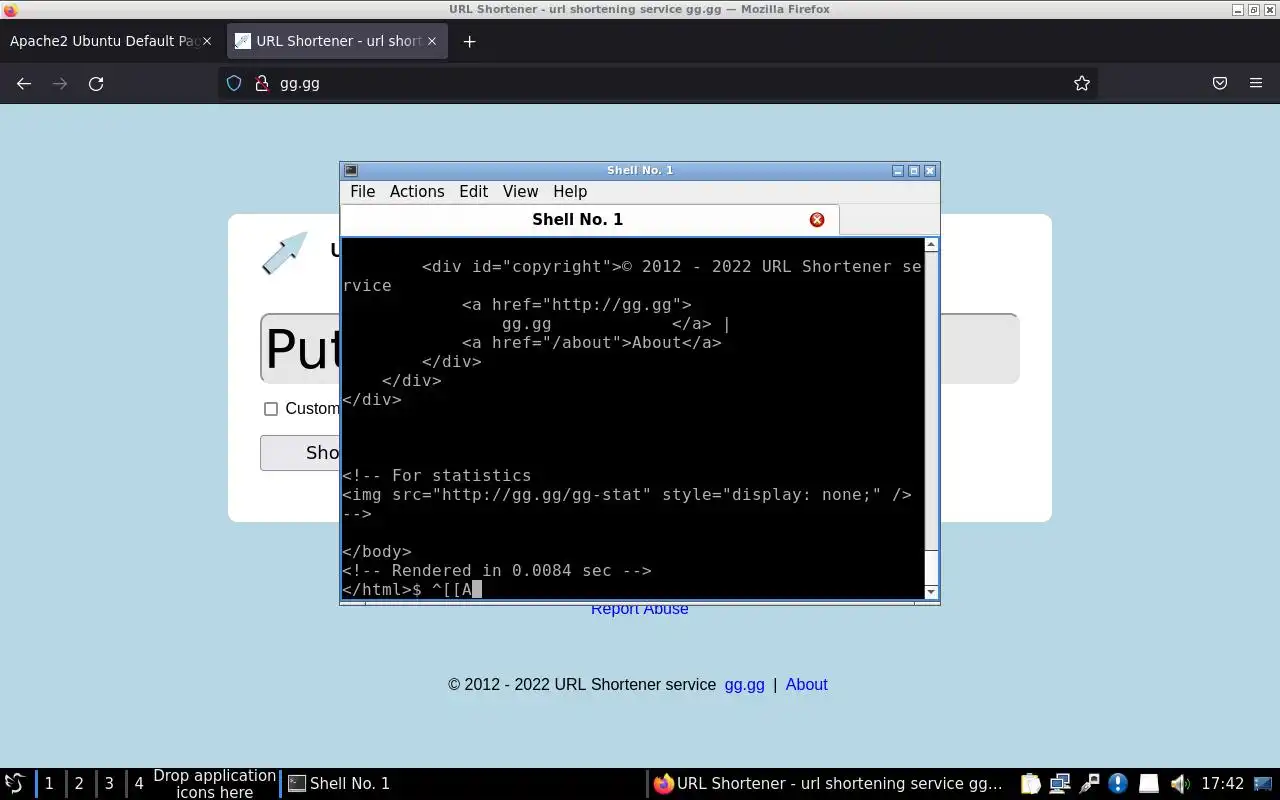Open the gg.gg footer link
The image size is (1280, 800).
tap(744, 685)
